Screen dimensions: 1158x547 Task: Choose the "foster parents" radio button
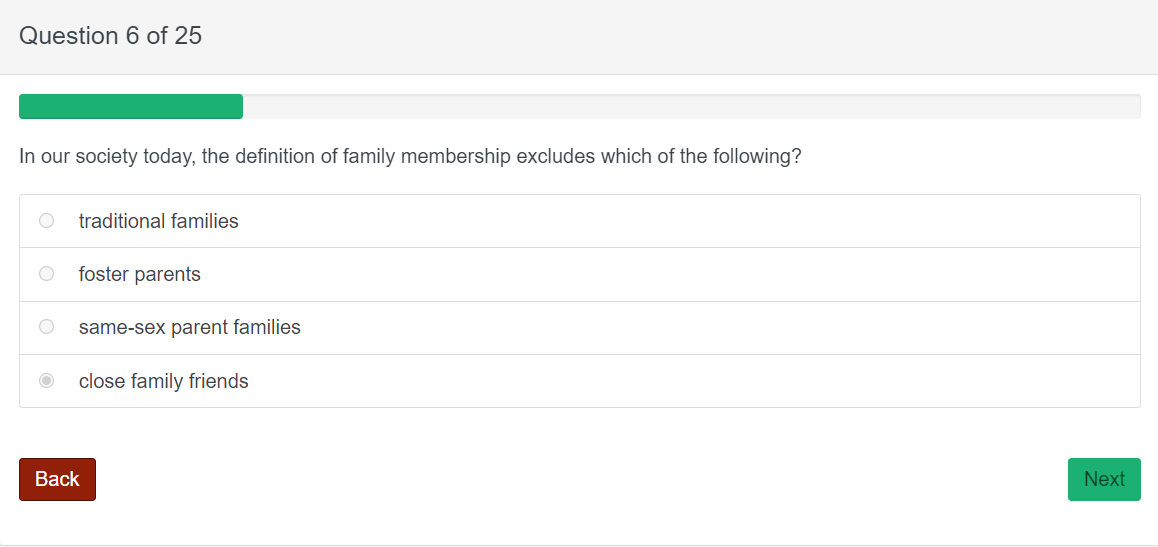point(46,274)
